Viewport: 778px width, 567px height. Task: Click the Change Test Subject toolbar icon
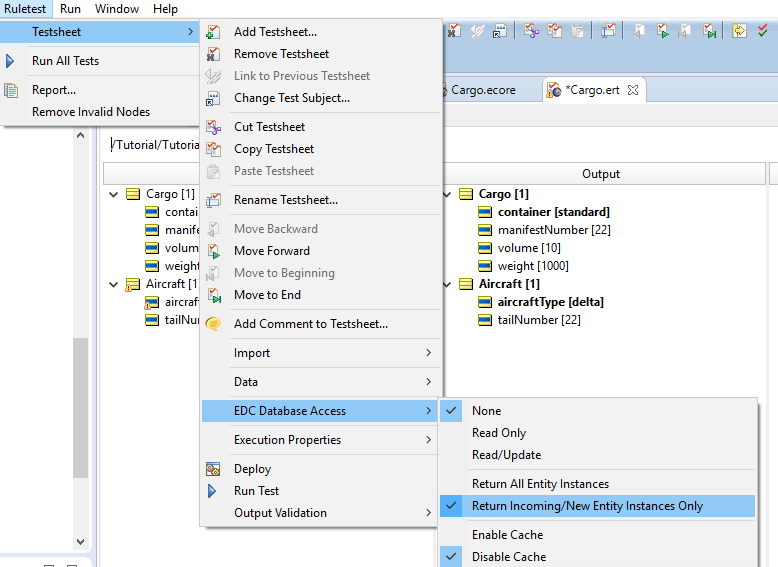click(500, 31)
